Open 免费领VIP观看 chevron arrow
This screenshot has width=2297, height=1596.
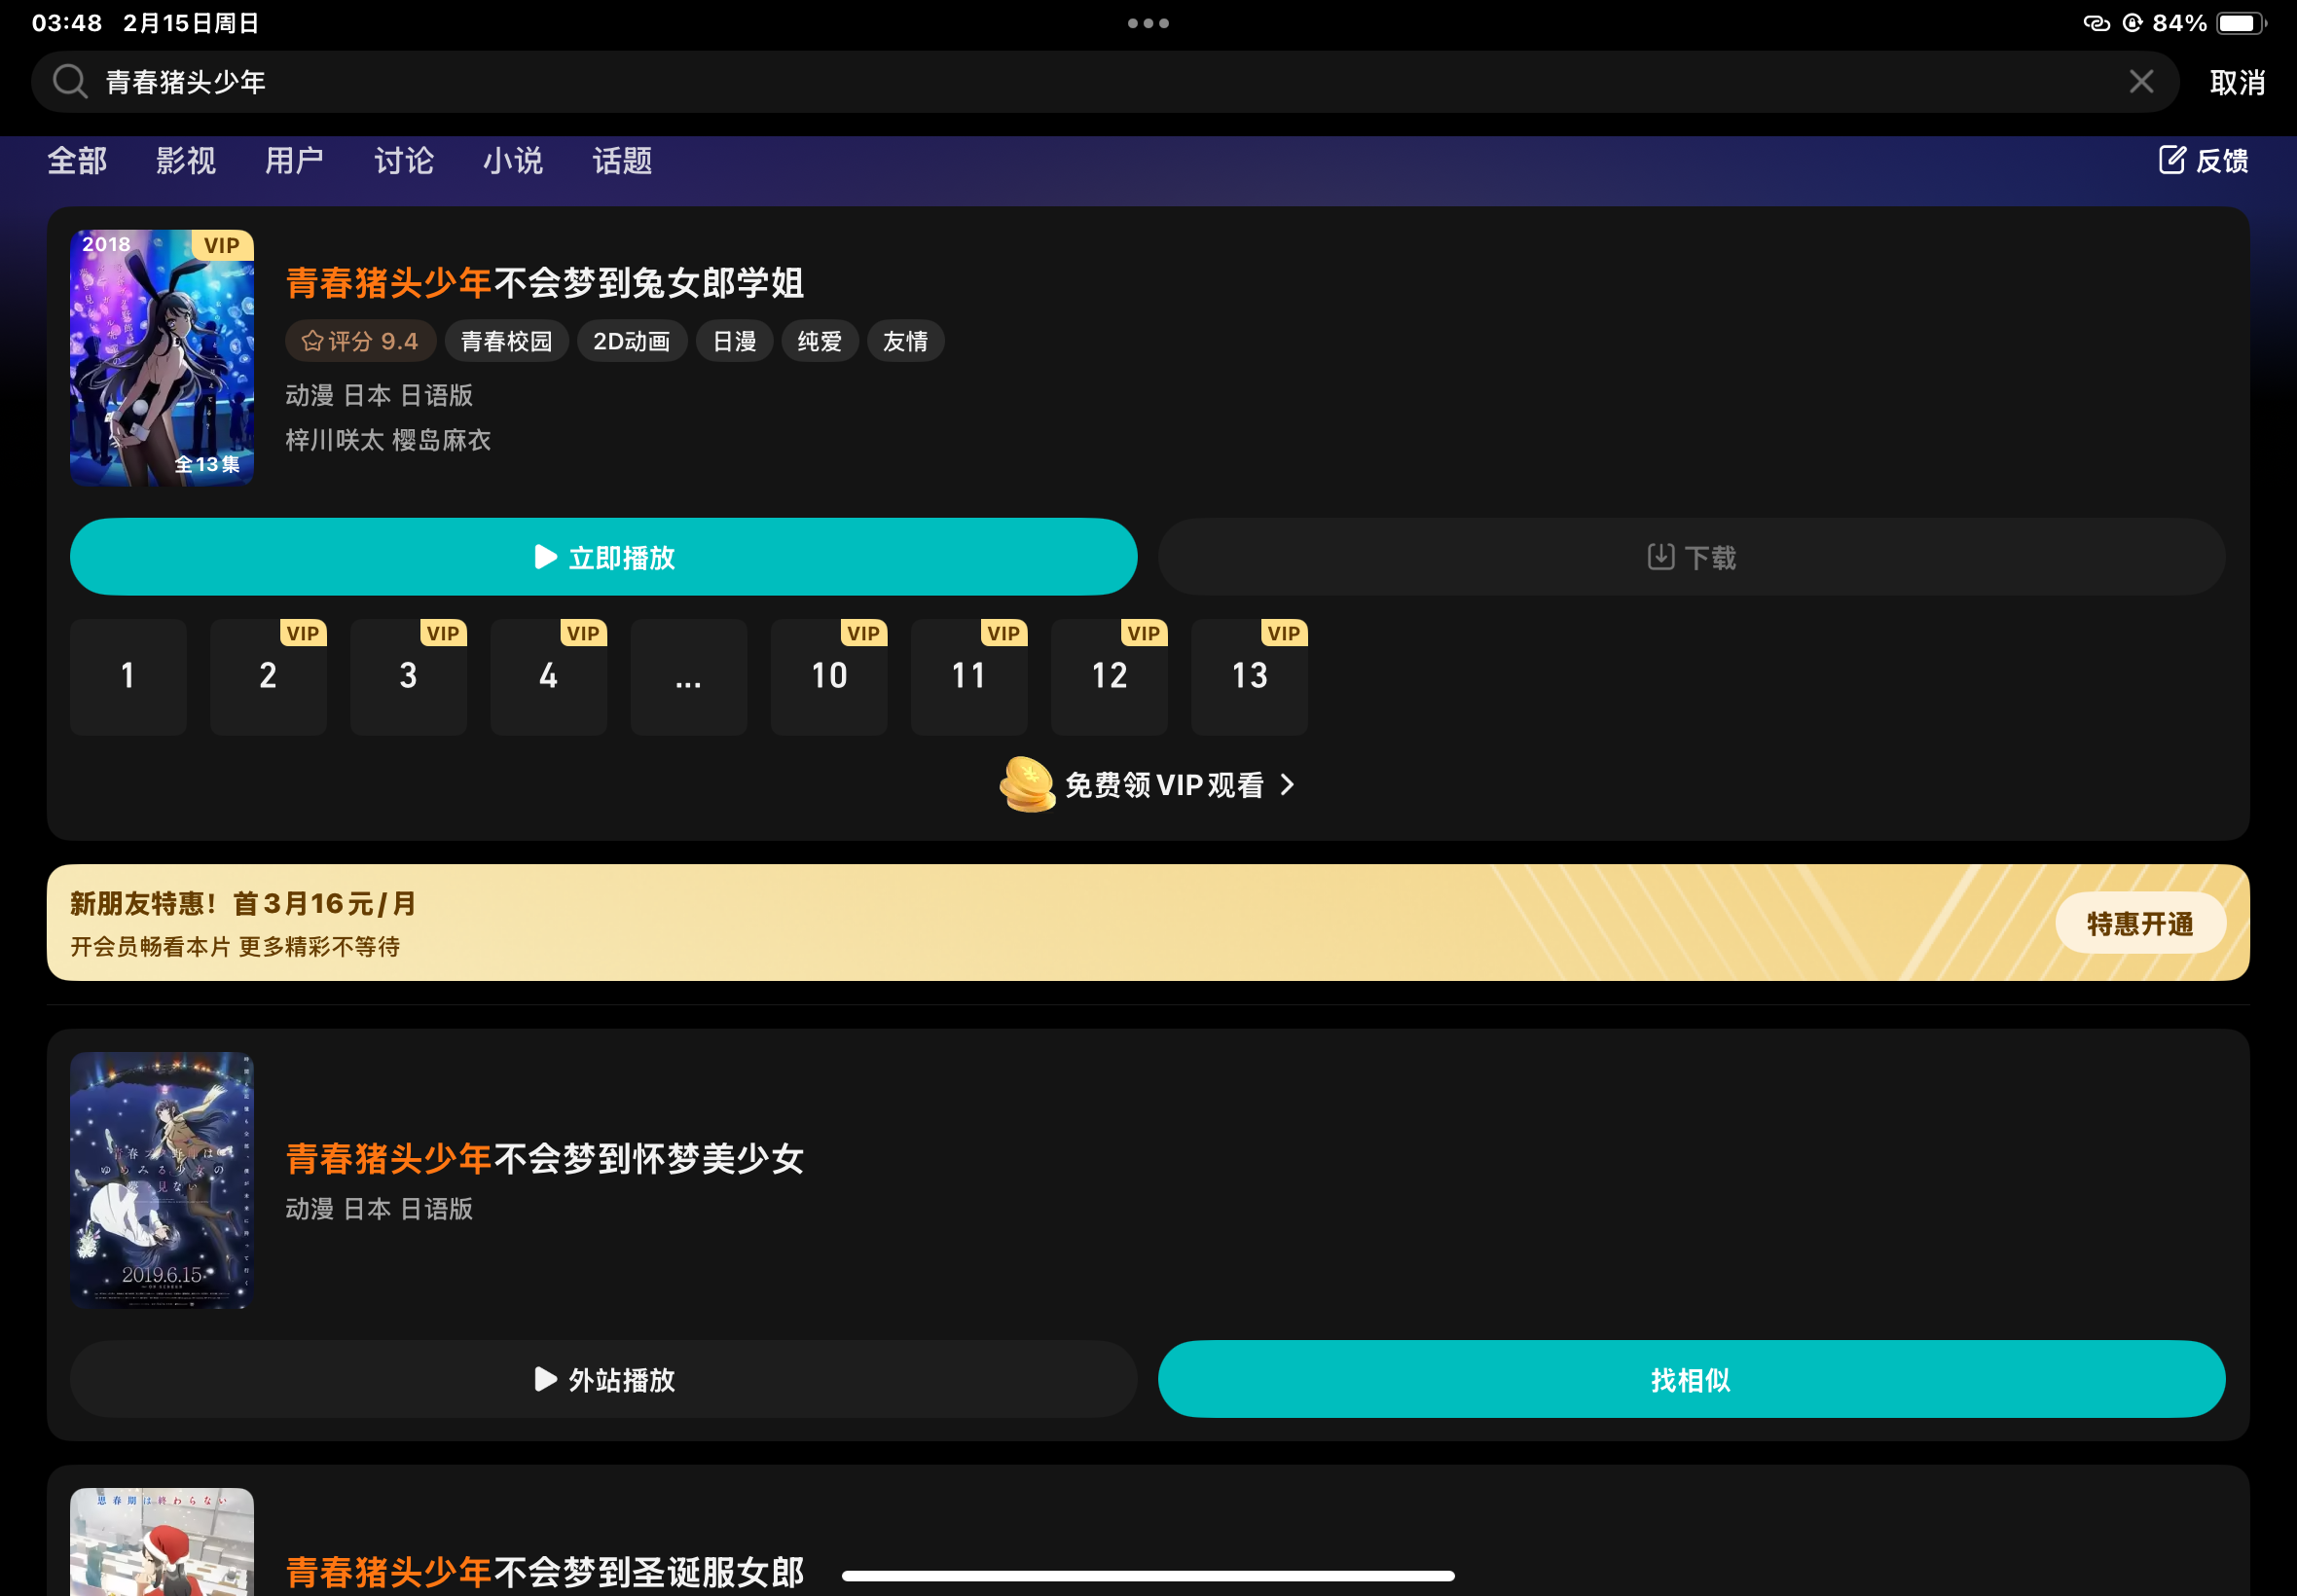click(x=1288, y=785)
